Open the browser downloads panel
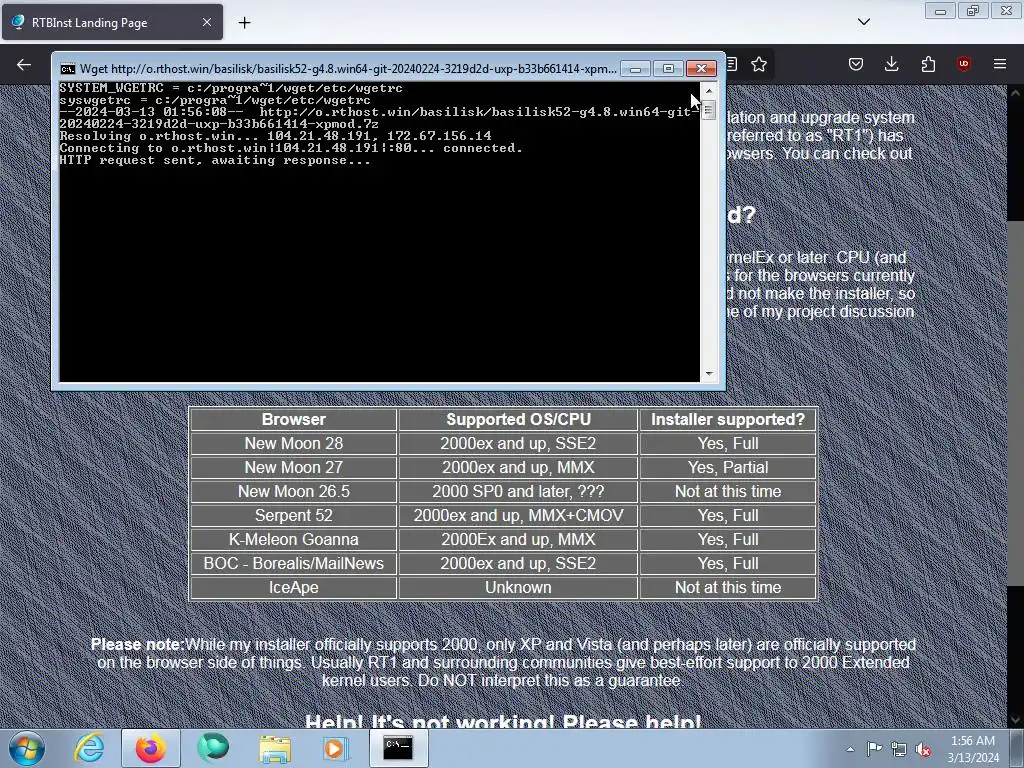This screenshot has width=1024, height=768. pos(891,64)
